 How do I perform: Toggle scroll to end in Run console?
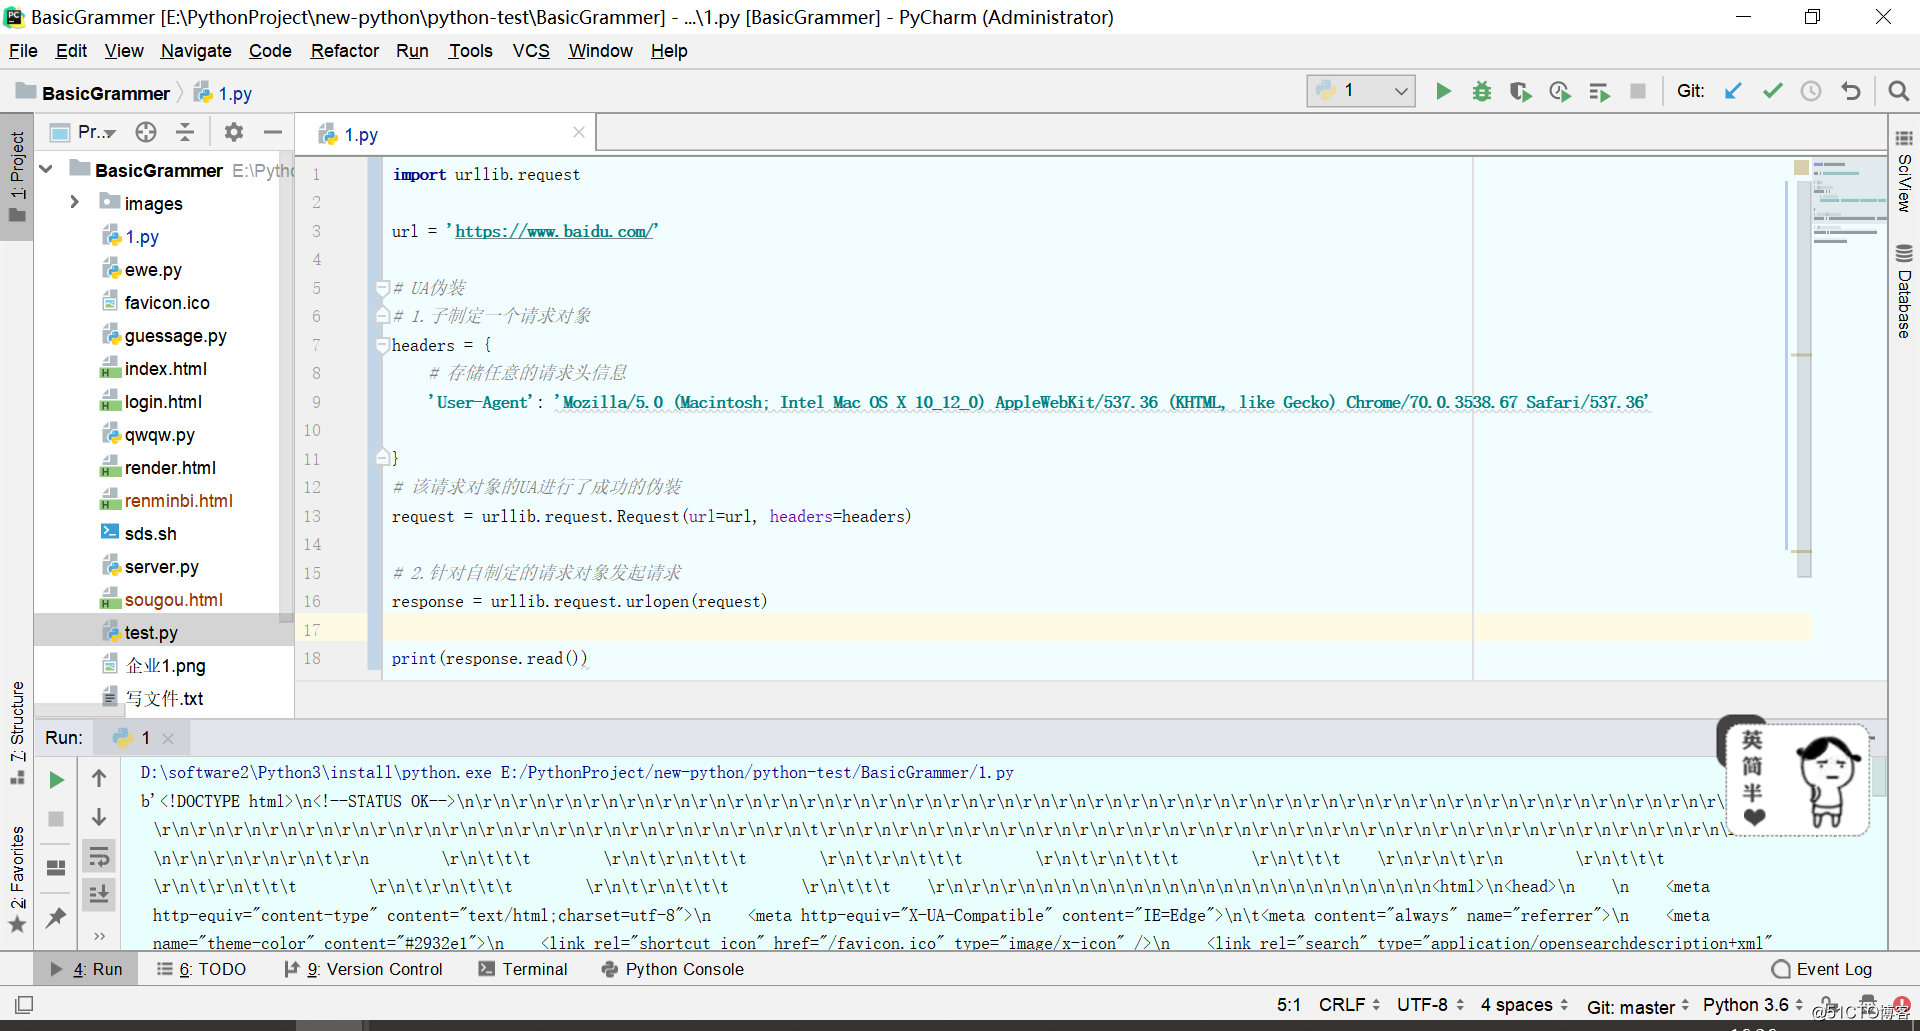[x=99, y=894]
